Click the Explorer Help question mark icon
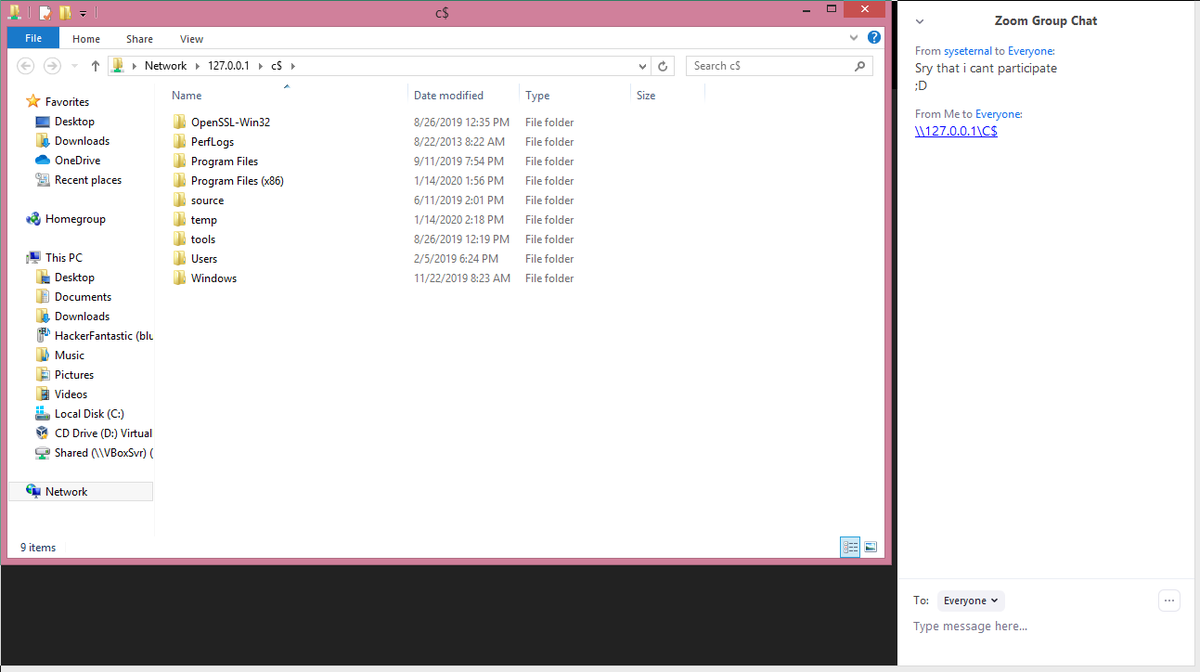This screenshot has width=1200, height=672. pos(874,38)
